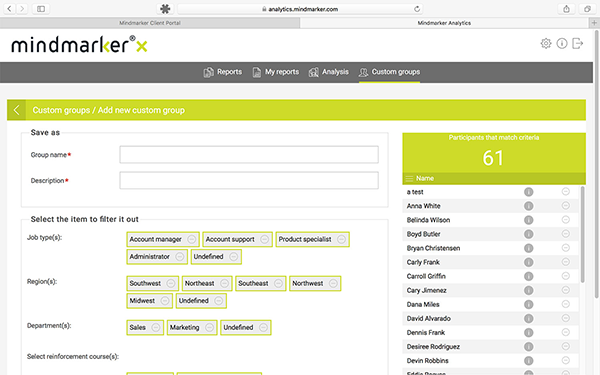Click the participants list scrollbar
This screenshot has height=375, width=600.
click(x=582, y=234)
